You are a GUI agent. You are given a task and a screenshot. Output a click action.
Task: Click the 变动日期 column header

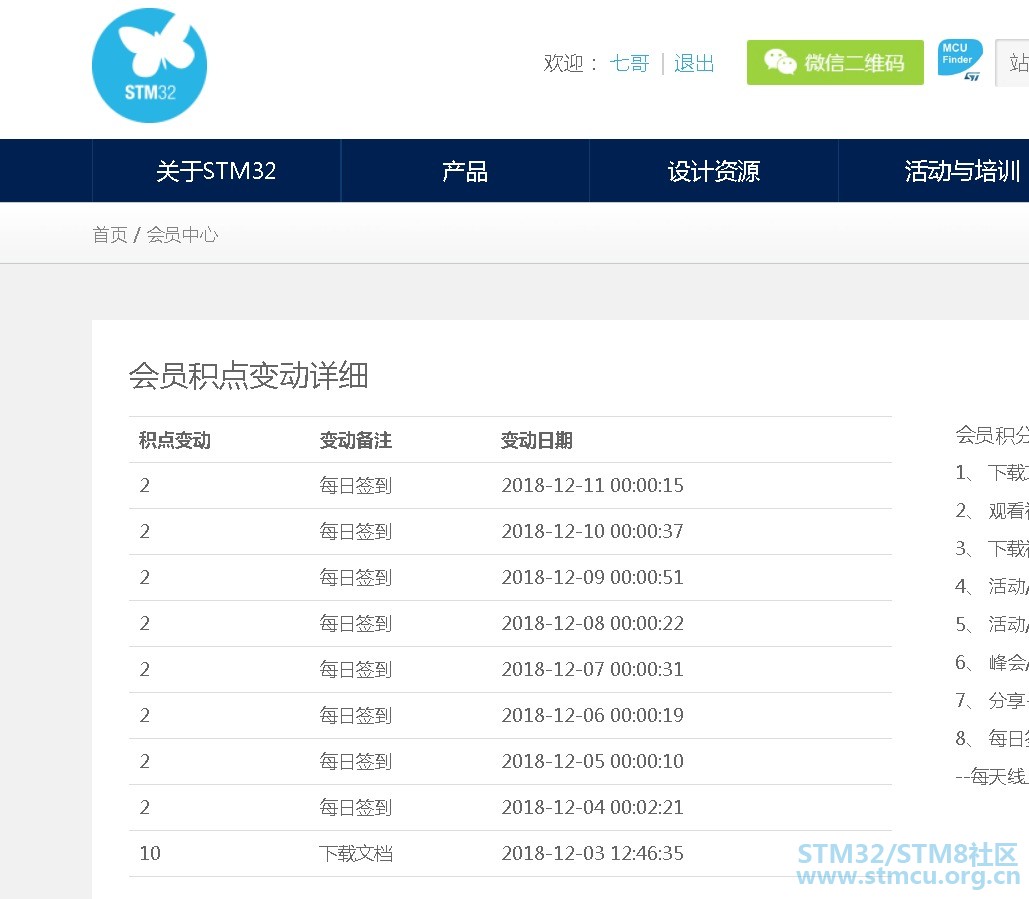537,440
